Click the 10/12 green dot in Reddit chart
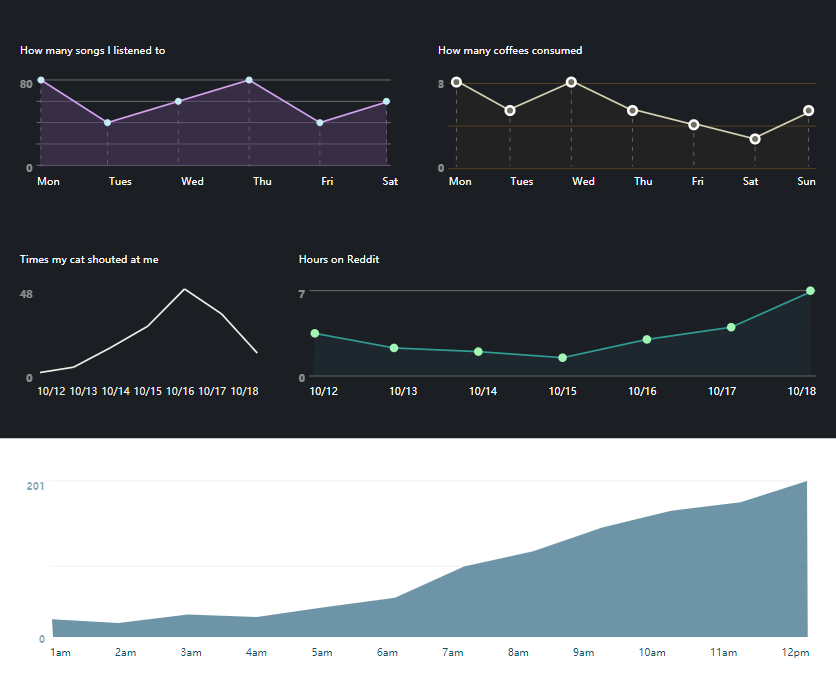This screenshot has width=836, height=678. click(x=315, y=333)
